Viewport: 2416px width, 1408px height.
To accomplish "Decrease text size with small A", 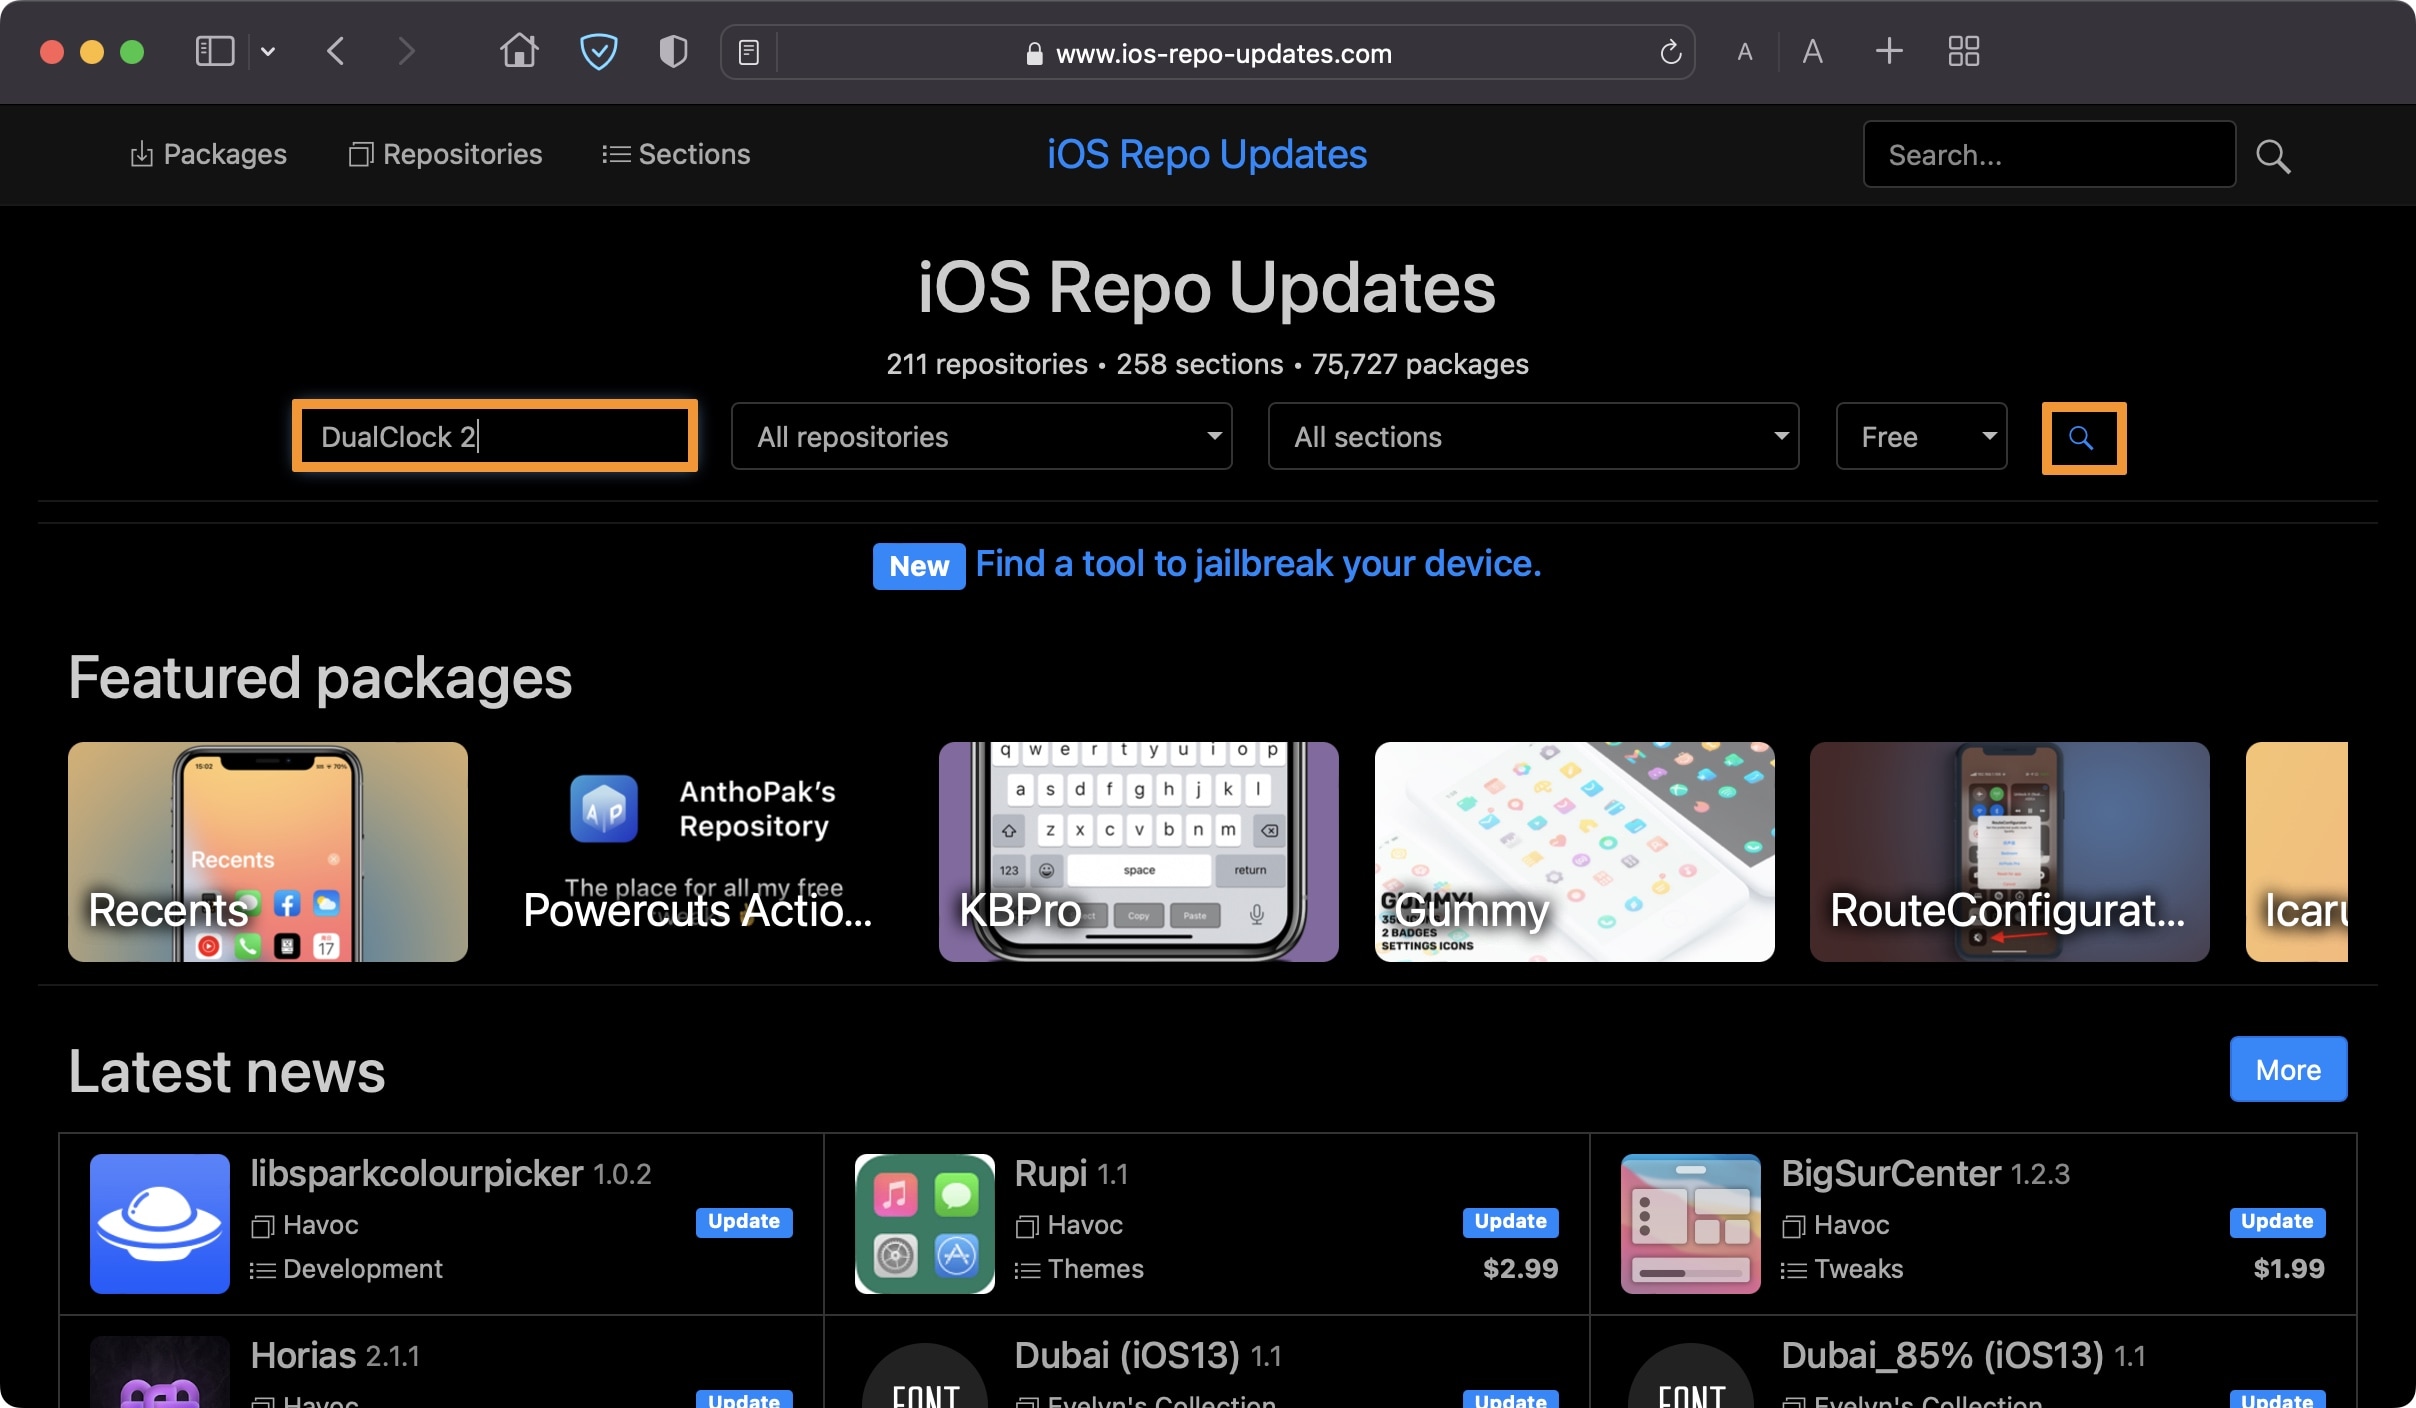I will [x=1744, y=52].
